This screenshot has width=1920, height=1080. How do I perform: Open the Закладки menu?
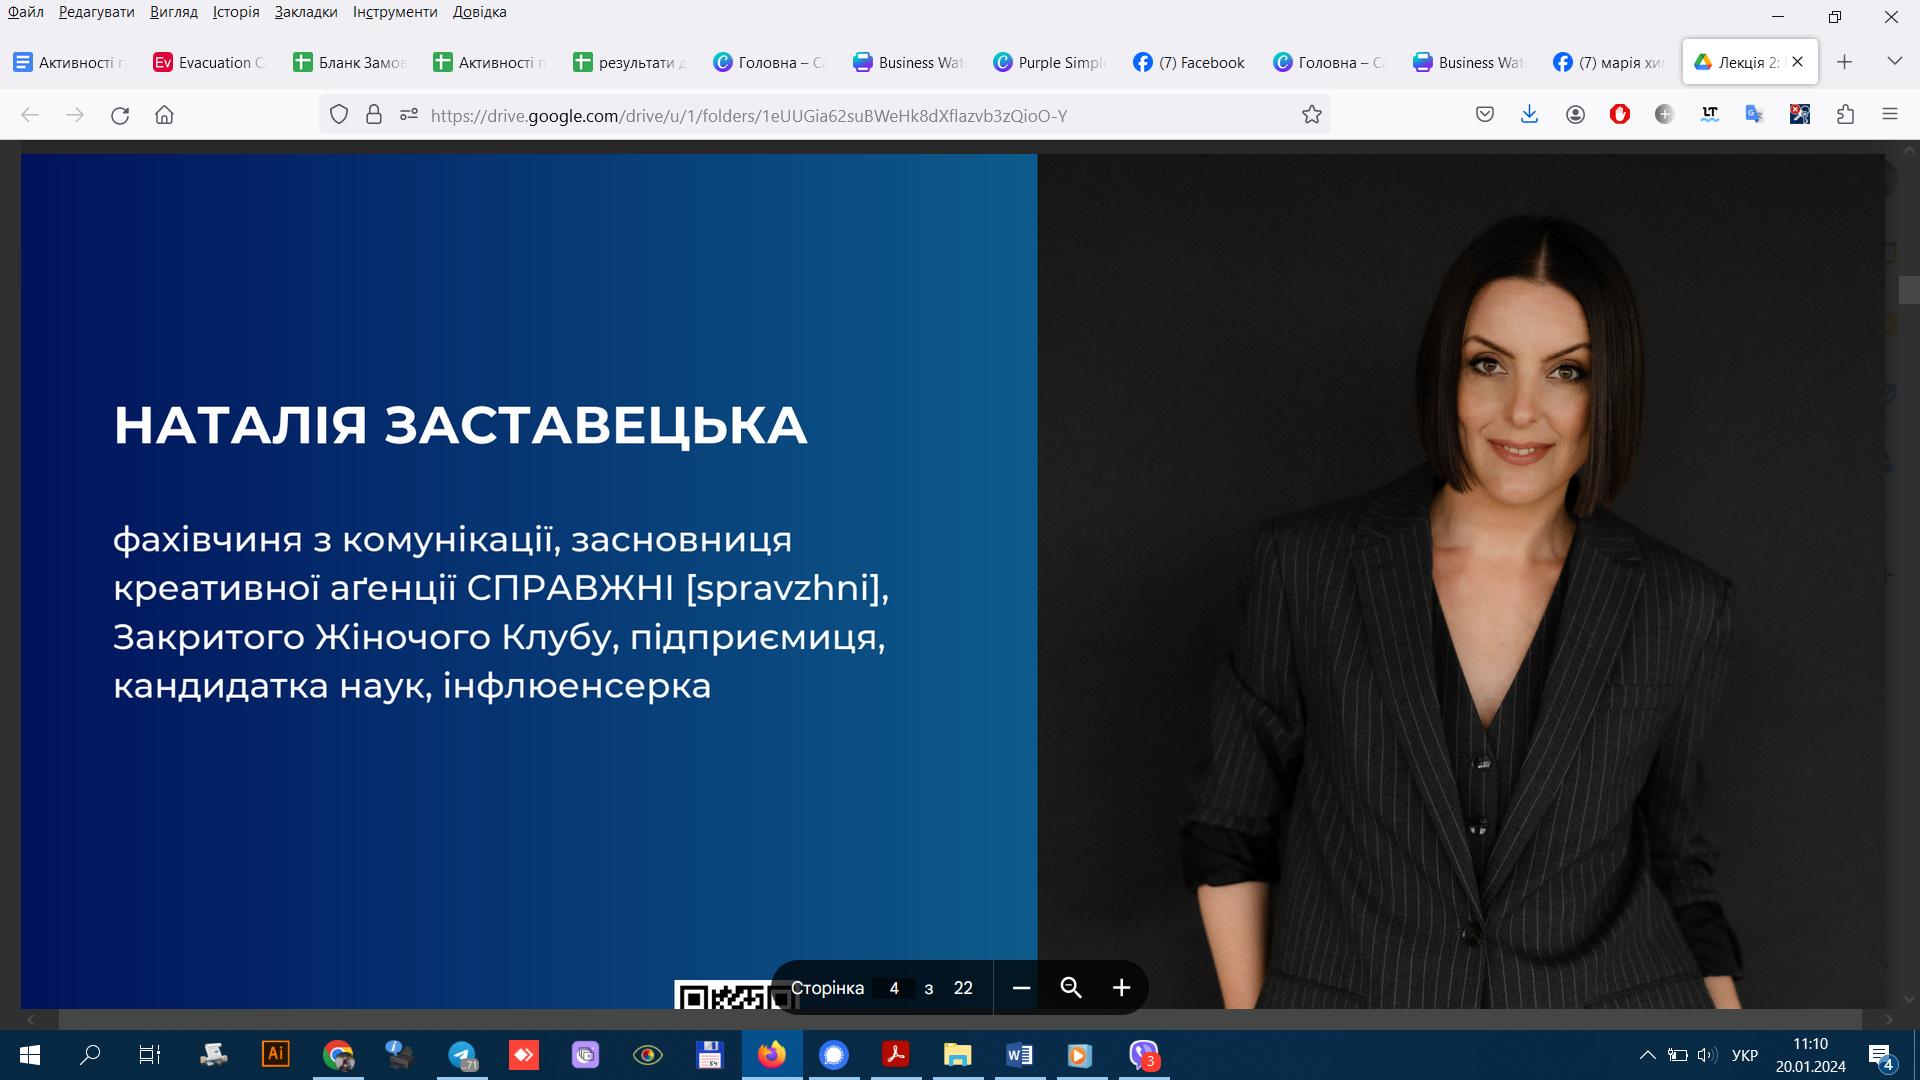(x=305, y=12)
